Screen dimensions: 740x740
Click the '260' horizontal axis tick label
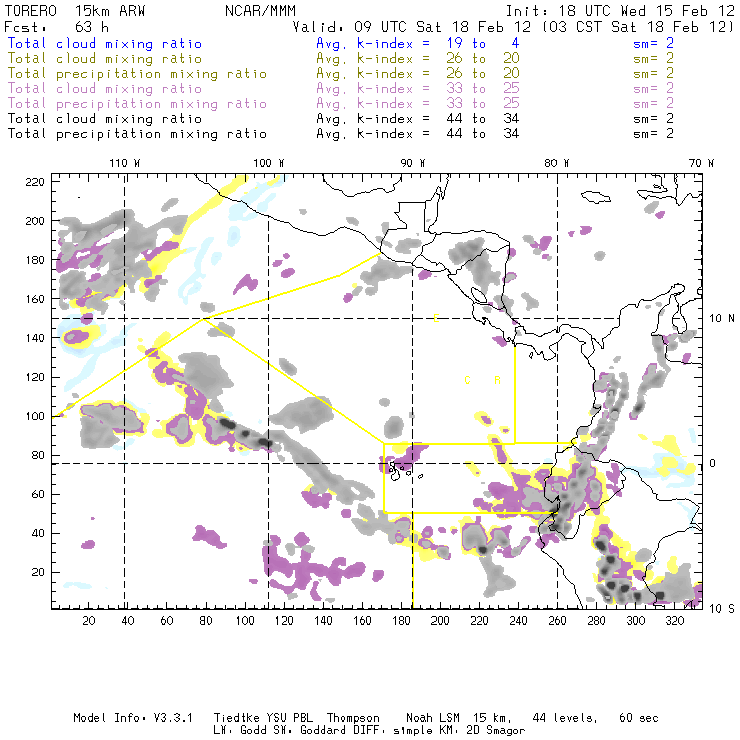click(x=557, y=621)
